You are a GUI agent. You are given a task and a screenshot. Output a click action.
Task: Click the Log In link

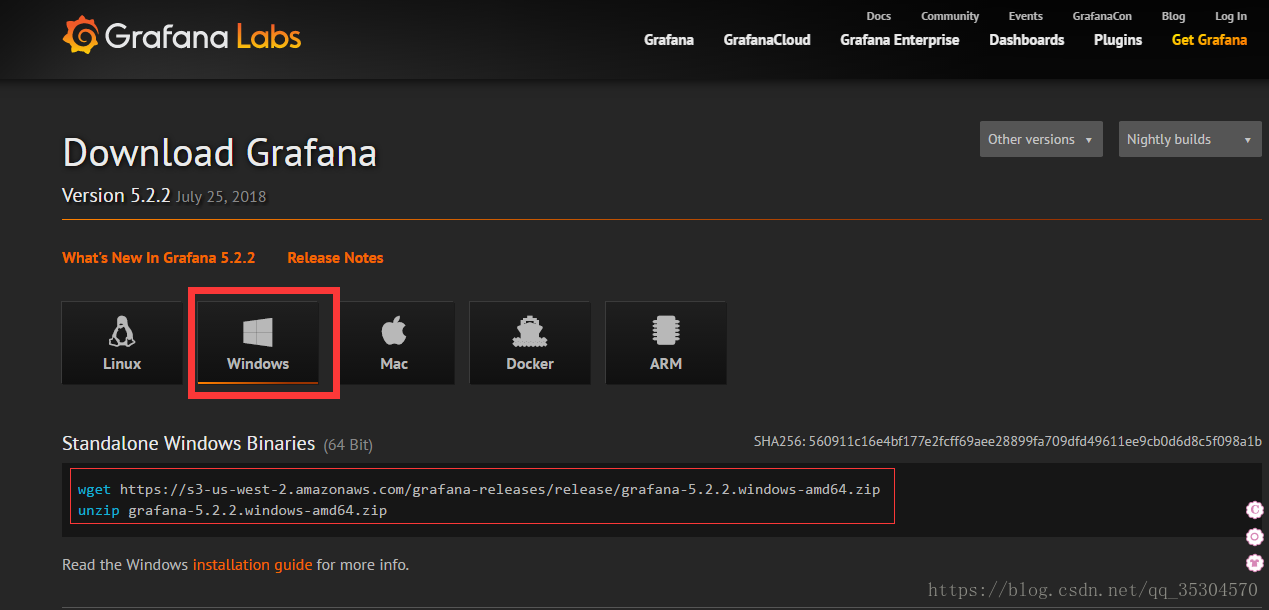(1231, 16)
